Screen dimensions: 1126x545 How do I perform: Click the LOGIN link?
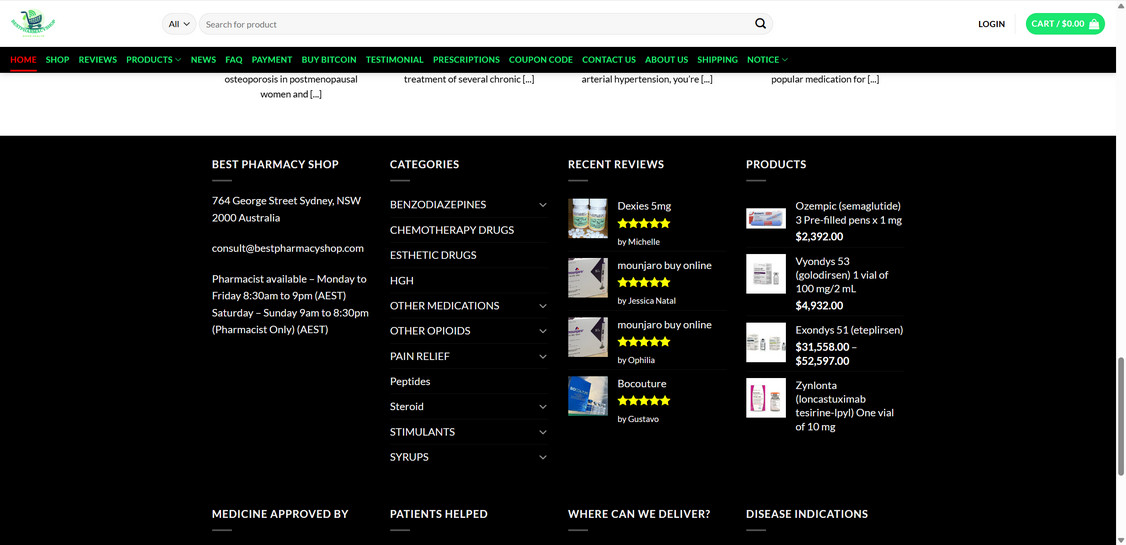[991, 24]
